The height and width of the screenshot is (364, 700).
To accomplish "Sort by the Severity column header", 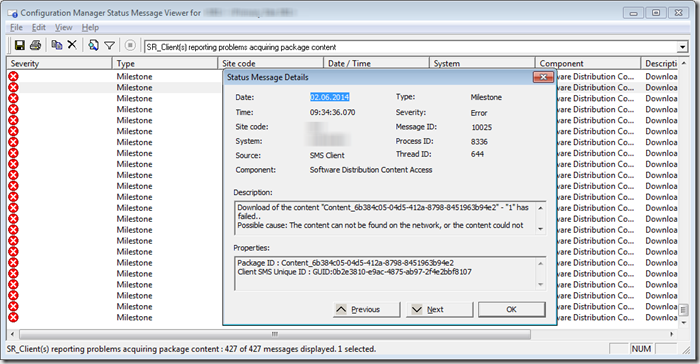I will (59, 63).
